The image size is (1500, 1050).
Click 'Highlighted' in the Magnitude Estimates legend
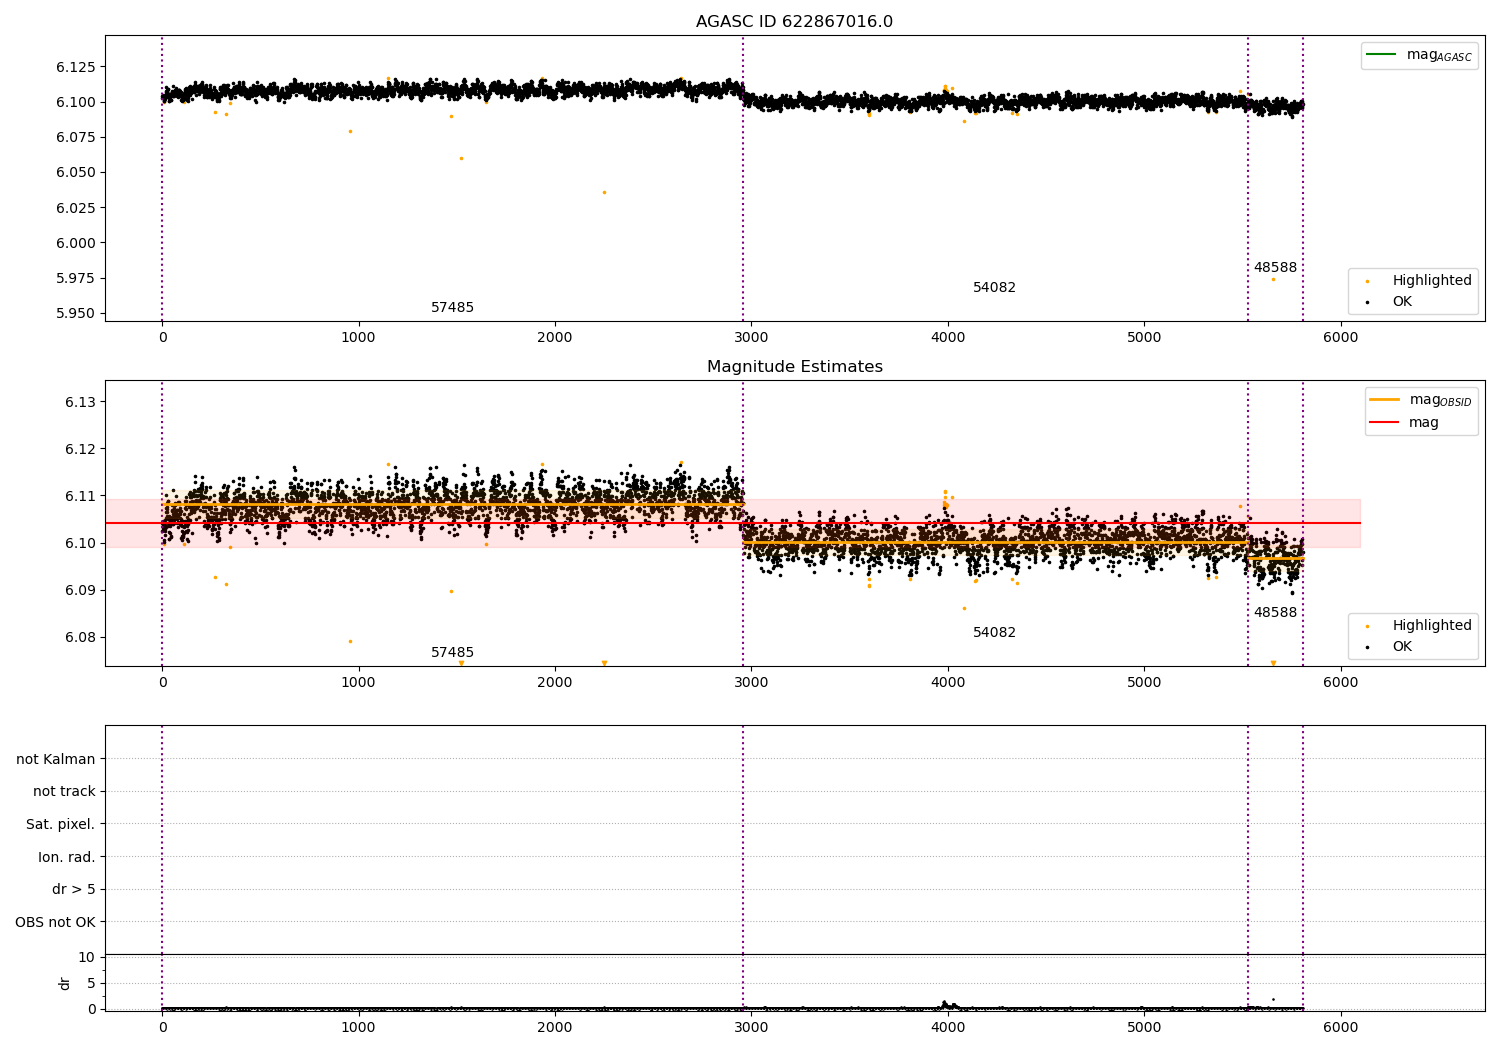1419,626
